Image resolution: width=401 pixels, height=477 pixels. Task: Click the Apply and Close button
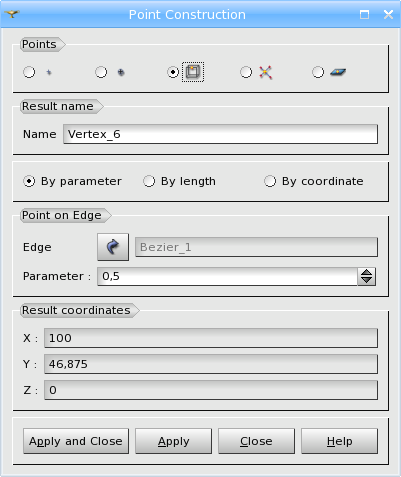coord(76,441)
